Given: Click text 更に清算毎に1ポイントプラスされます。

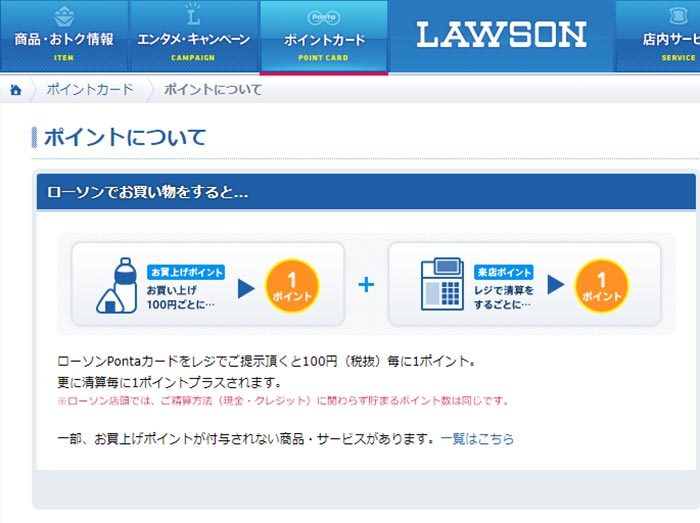Looking at the screenshot, I should pos(170,382).
